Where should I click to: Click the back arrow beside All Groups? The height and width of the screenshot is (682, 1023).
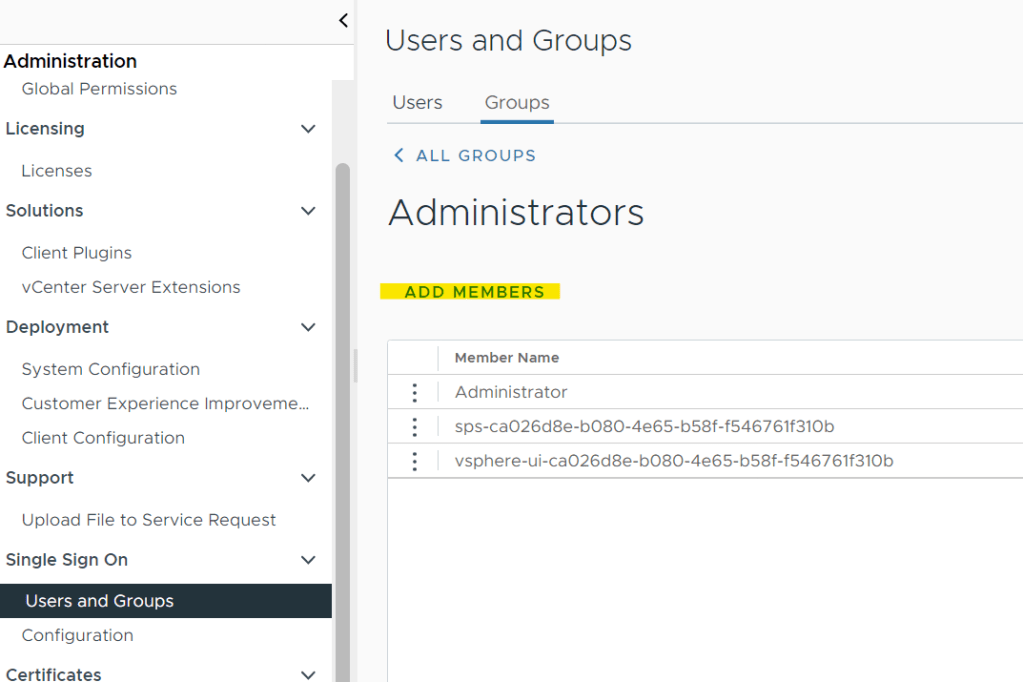[399, 156]
